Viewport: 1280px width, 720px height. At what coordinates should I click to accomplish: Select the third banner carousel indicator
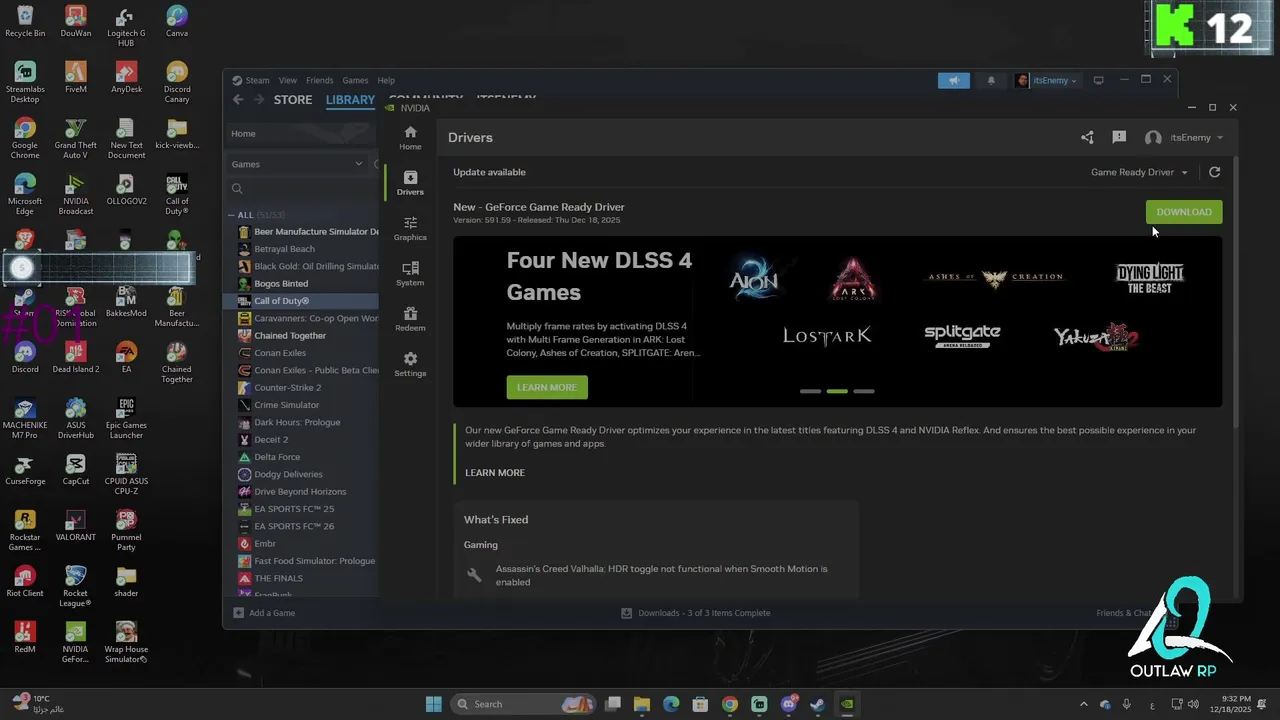(x=864, y=391)
